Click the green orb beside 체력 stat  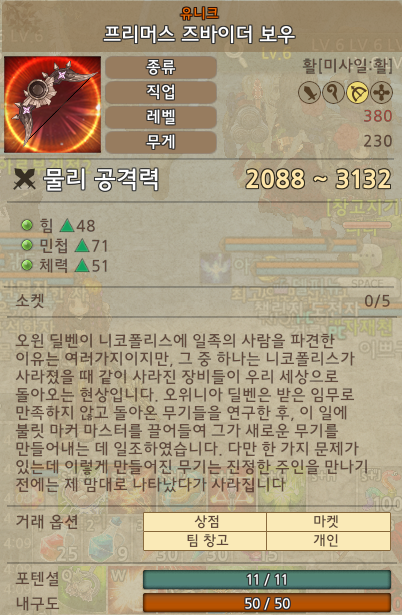pyautogui.click(x=27, y=266)
